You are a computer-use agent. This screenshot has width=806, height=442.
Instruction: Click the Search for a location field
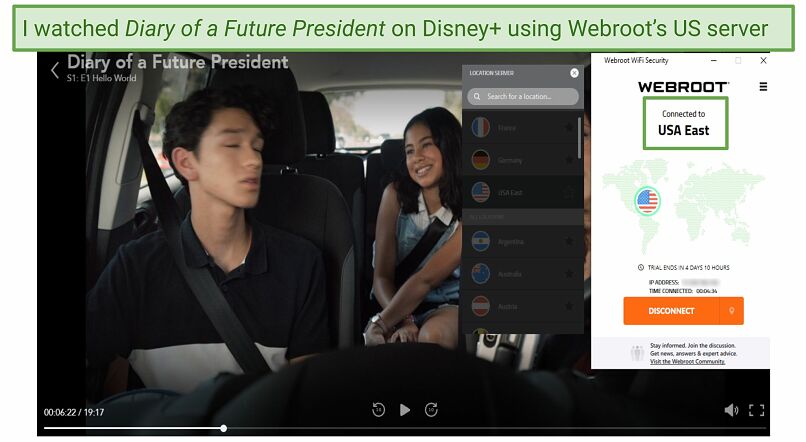[523, 96]
